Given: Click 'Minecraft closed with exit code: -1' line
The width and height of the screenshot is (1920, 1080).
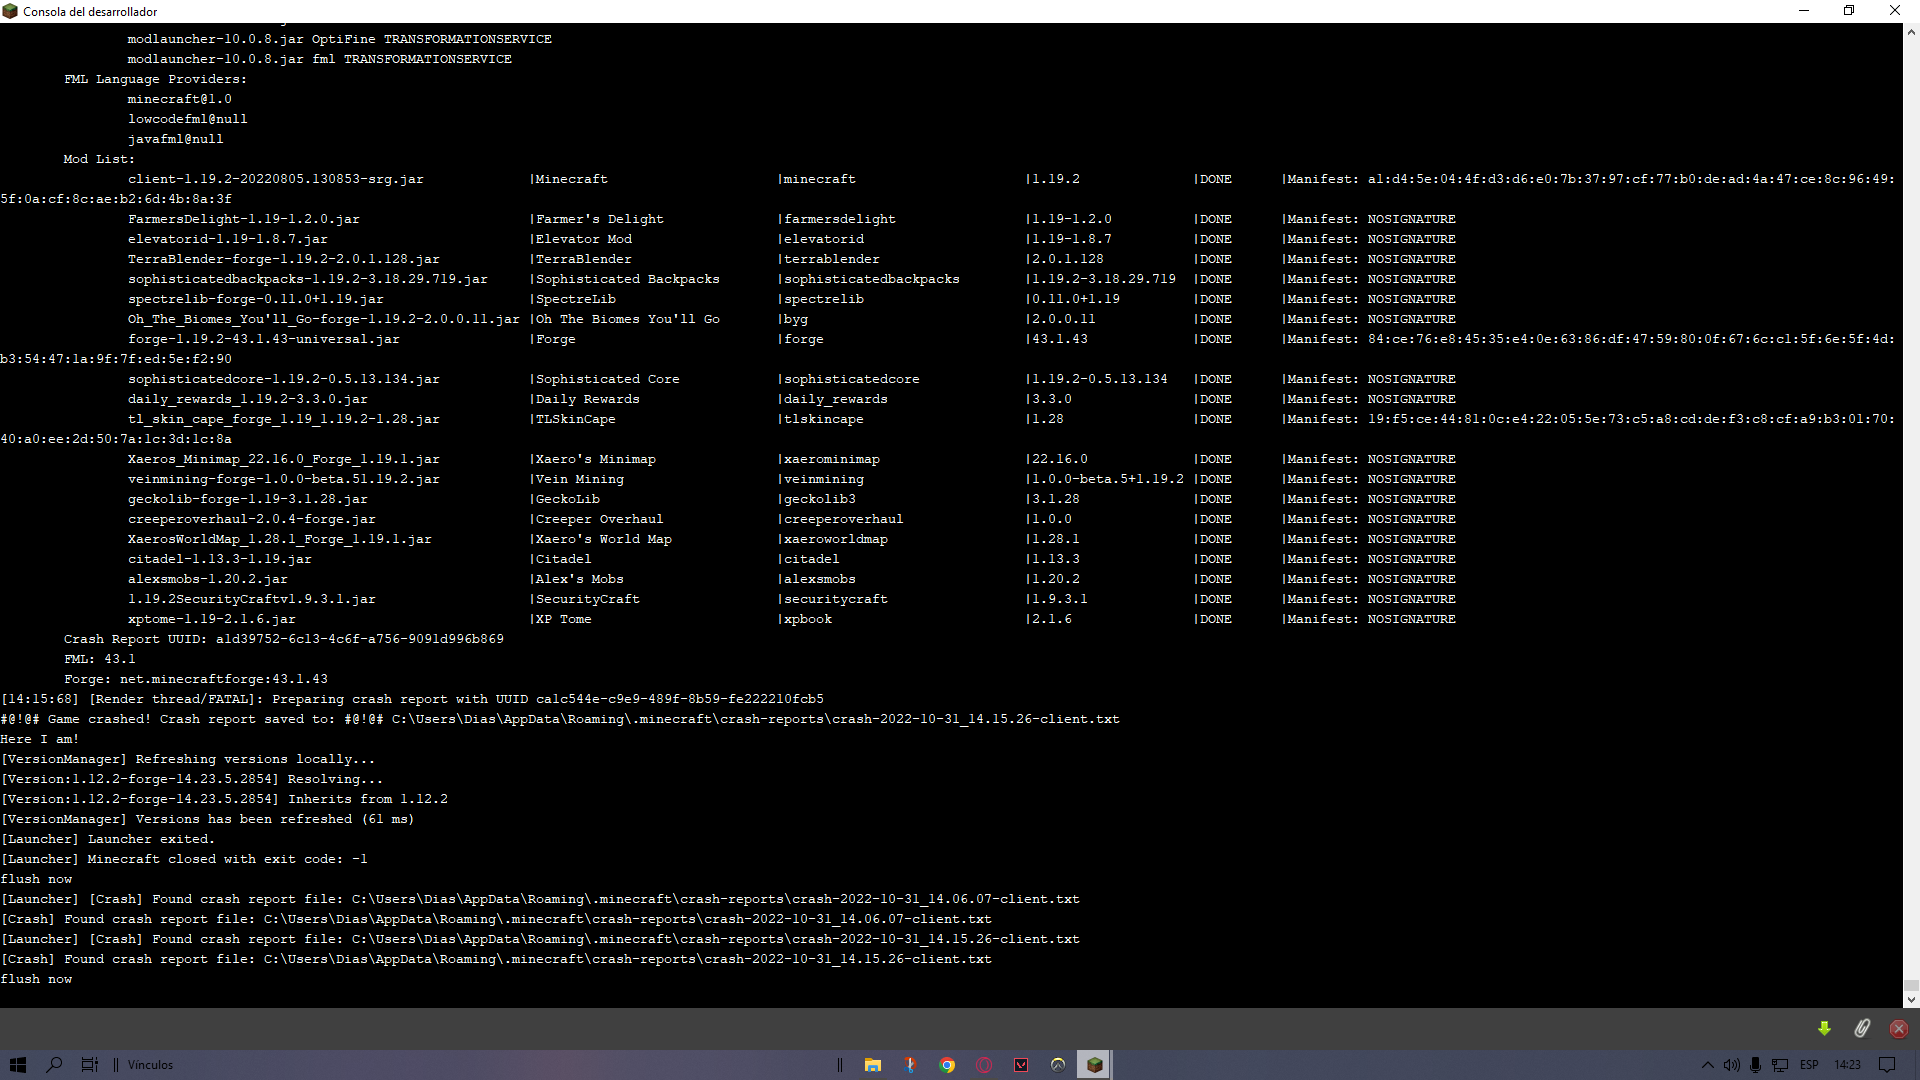Looking at the screenshot, I should (184, 859).
